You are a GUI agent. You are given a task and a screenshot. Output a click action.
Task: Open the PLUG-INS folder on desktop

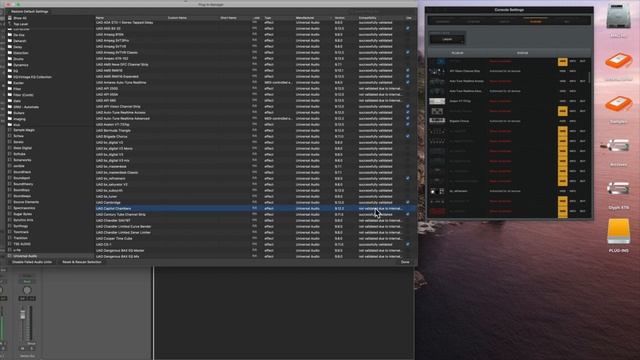(x=618, y=232)
